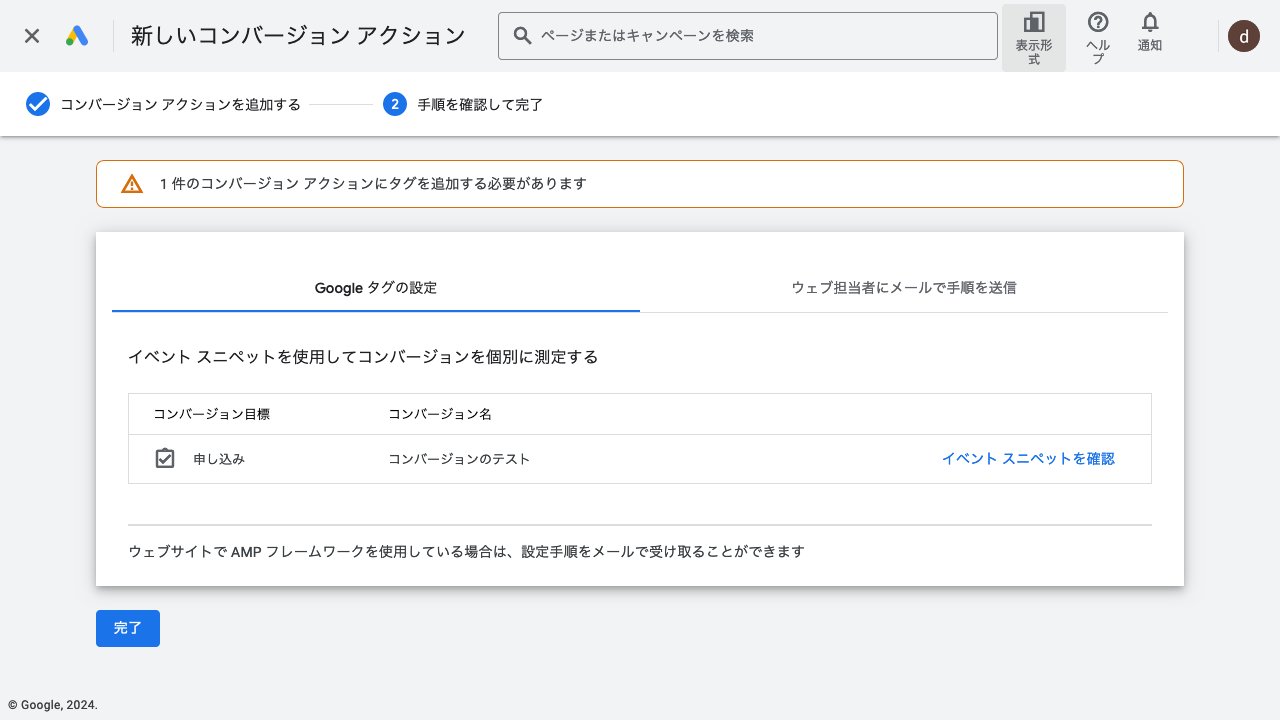The width and height of the screenshot is (1280, 720).
Task: Focus the page or campaign search field
Action: click(760, 36)
